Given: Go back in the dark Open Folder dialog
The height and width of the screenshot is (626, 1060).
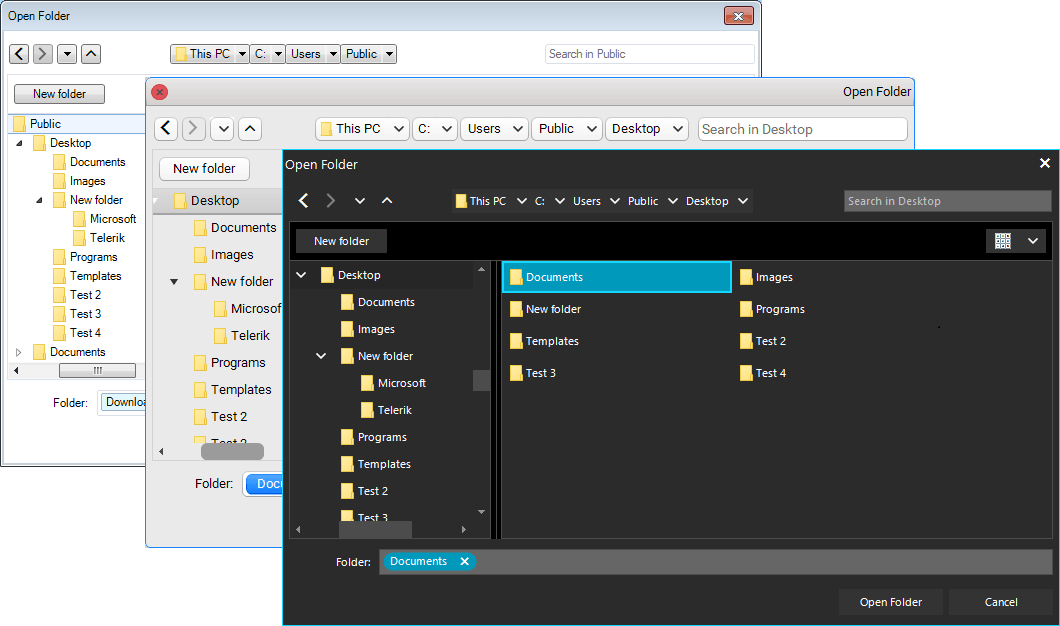Looking at the screenshot, I should click(304, 201).
